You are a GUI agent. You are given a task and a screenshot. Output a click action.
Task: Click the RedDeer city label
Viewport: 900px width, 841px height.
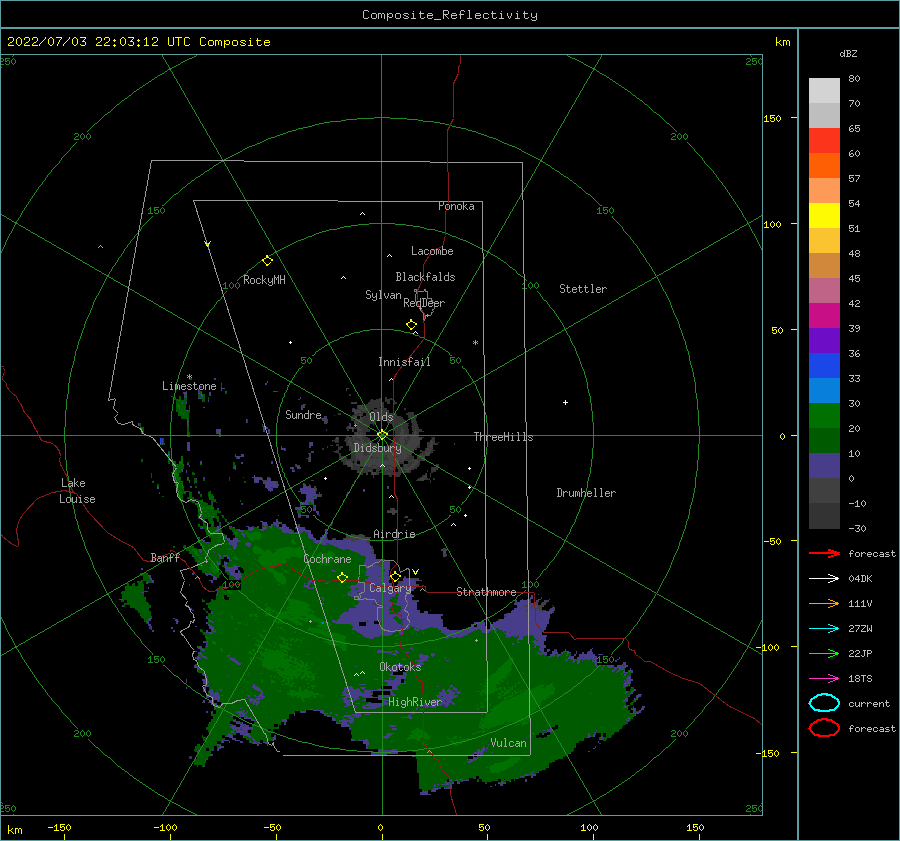(x=424, y=303)
